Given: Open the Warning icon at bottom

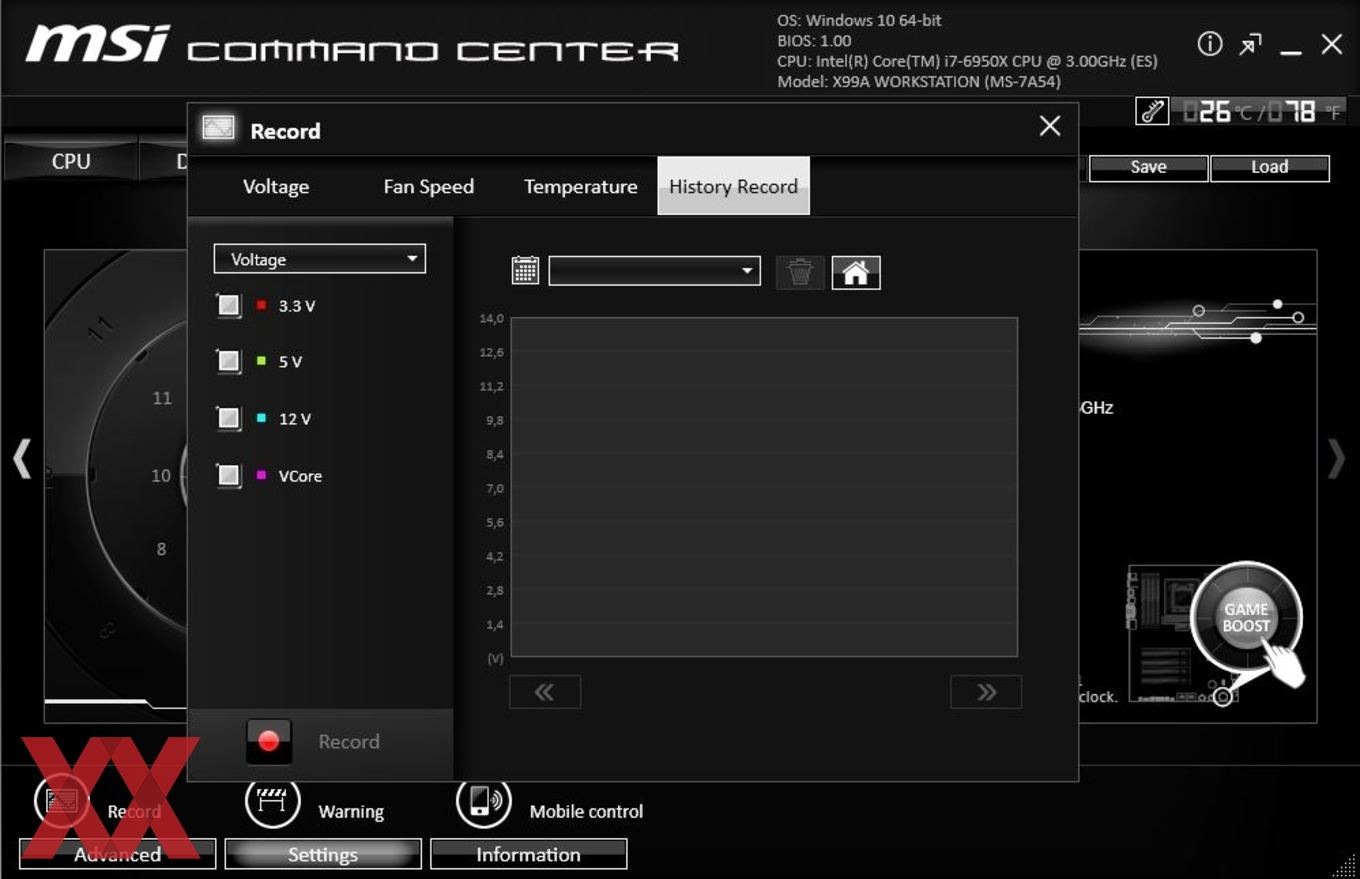Looking at the screenshot, I should pos(273,801).
